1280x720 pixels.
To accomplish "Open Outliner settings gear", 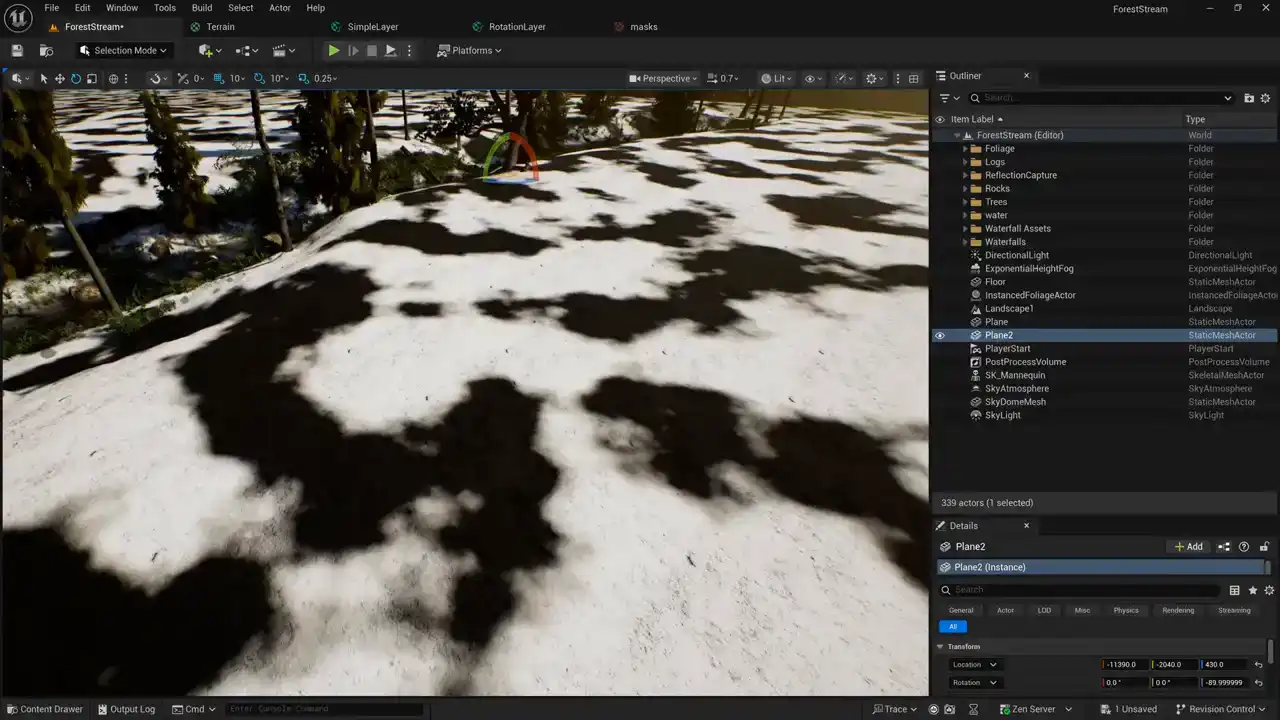I will (1265, 98).
